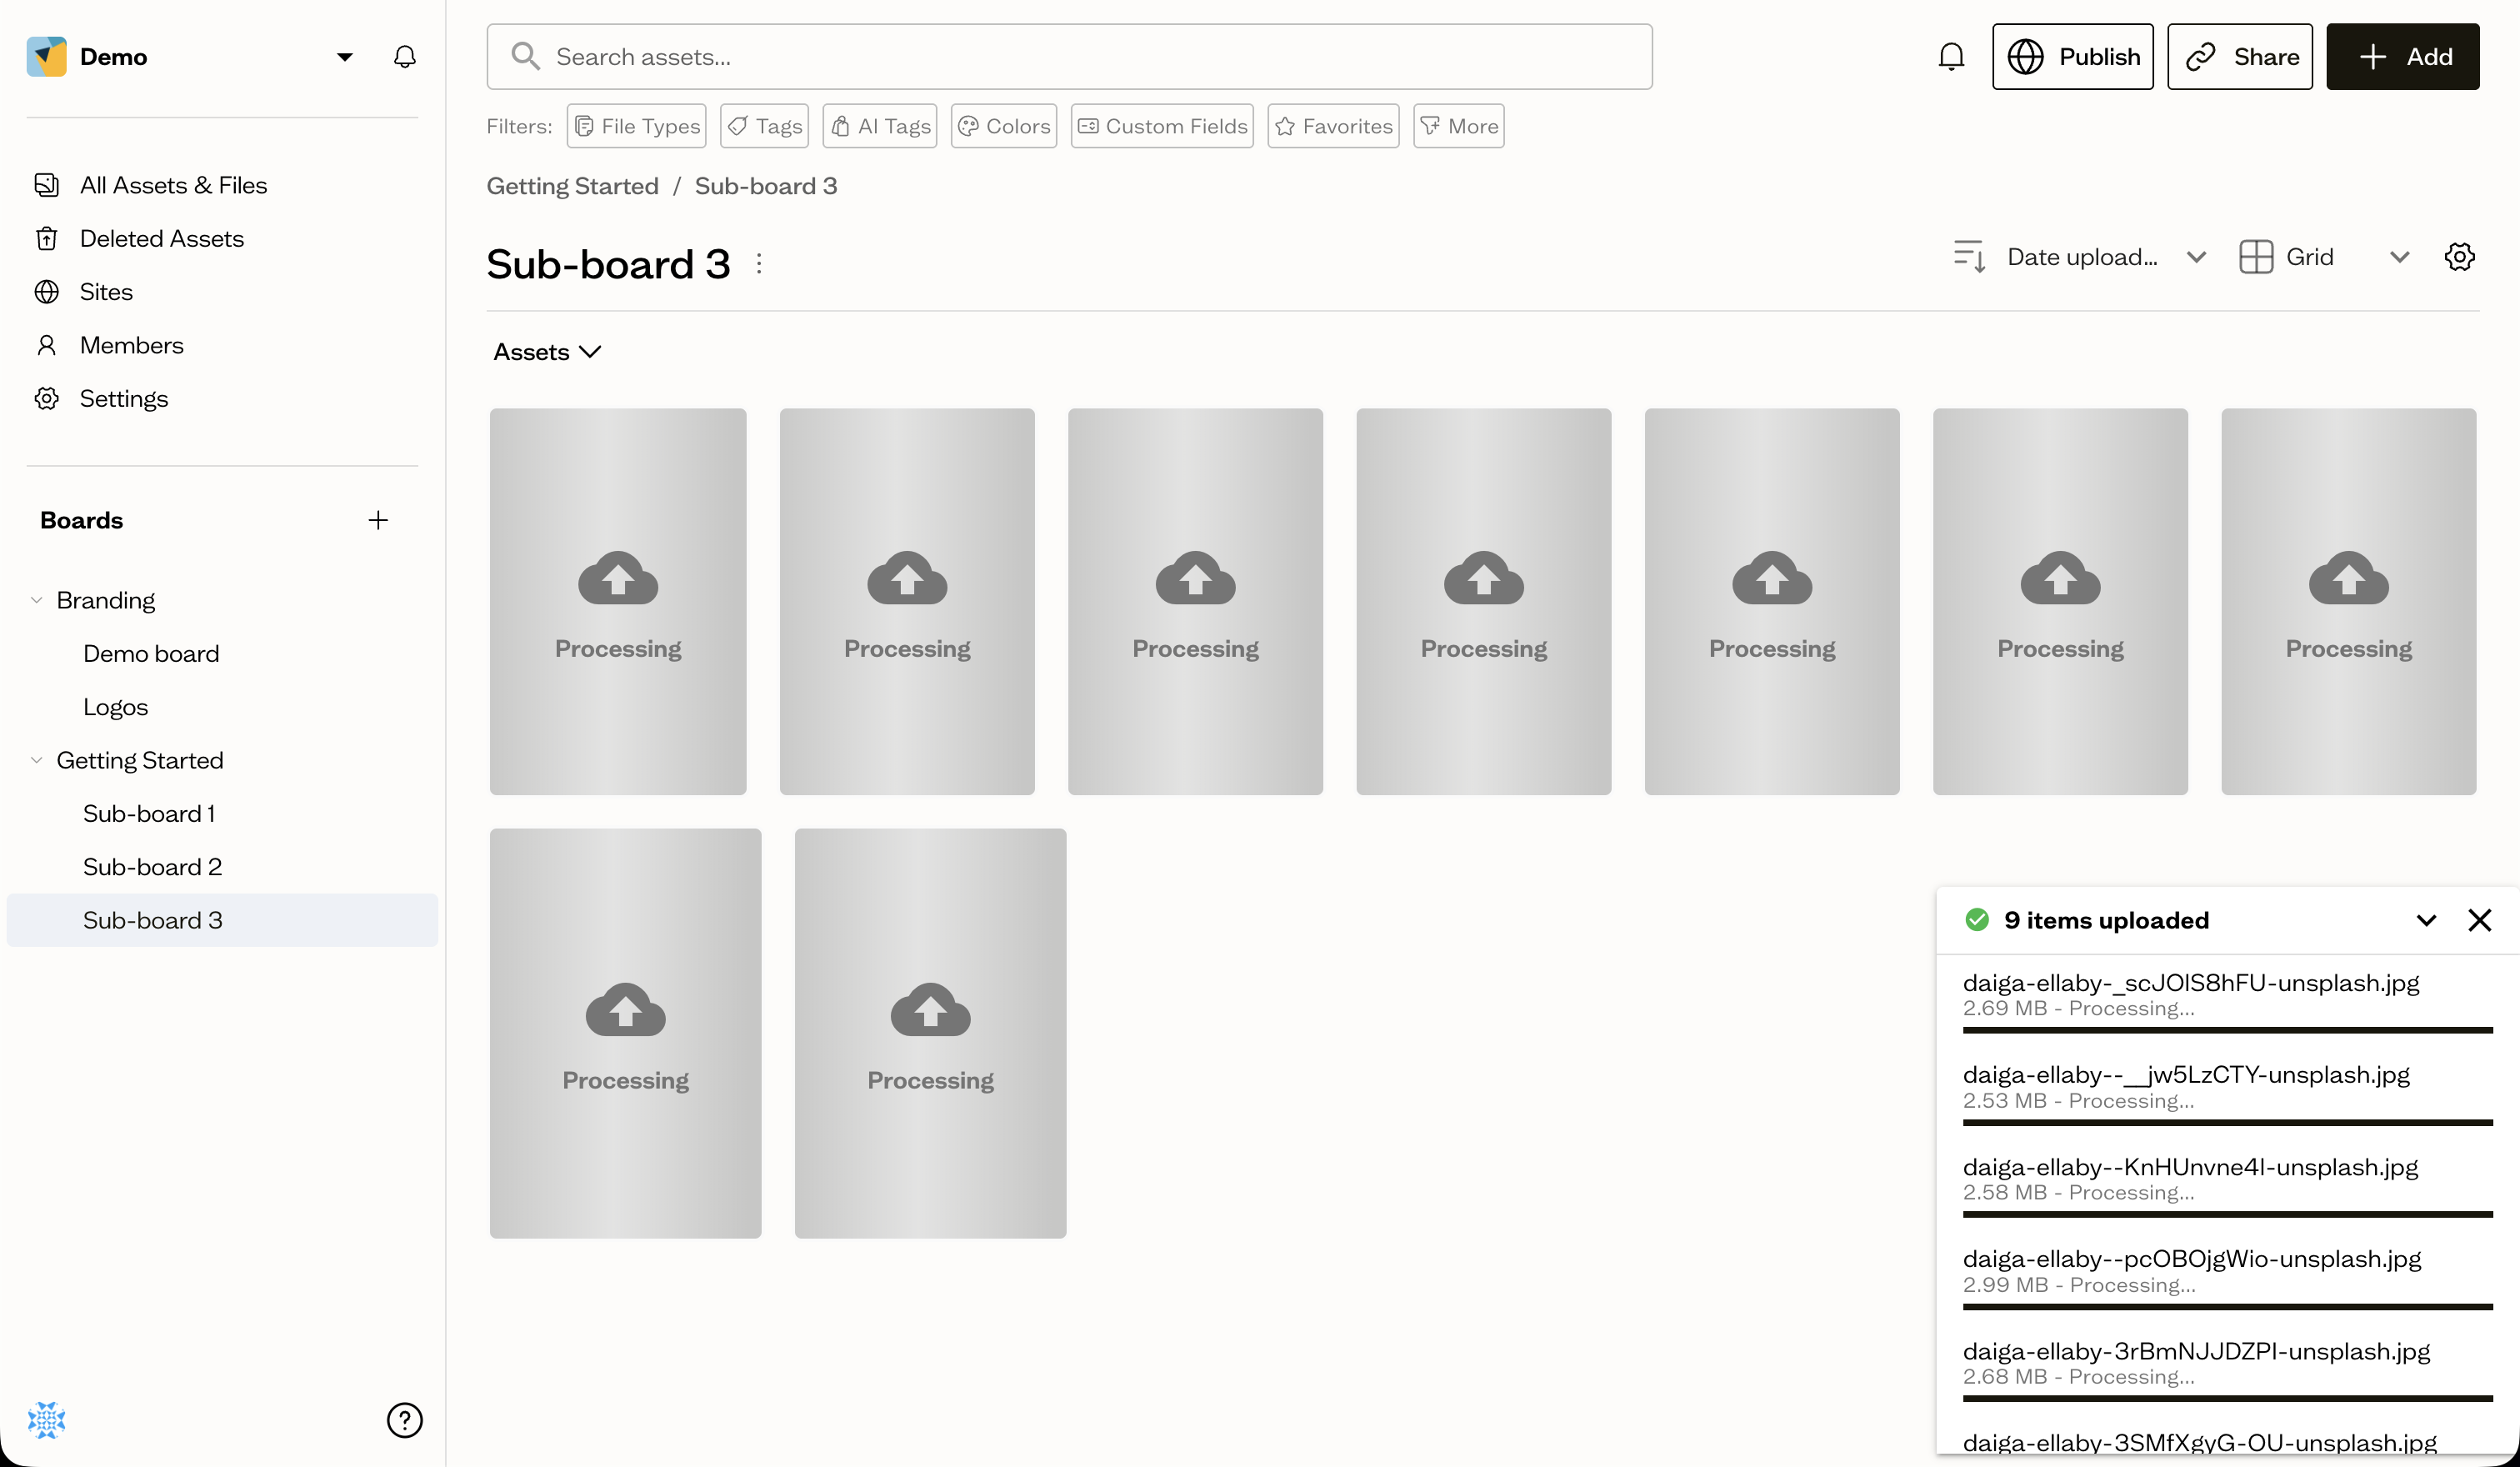
Task: Click progress bar of daiga-ellaby--KnHUnvne4I file
Action: click(x=2227, y=1215)
